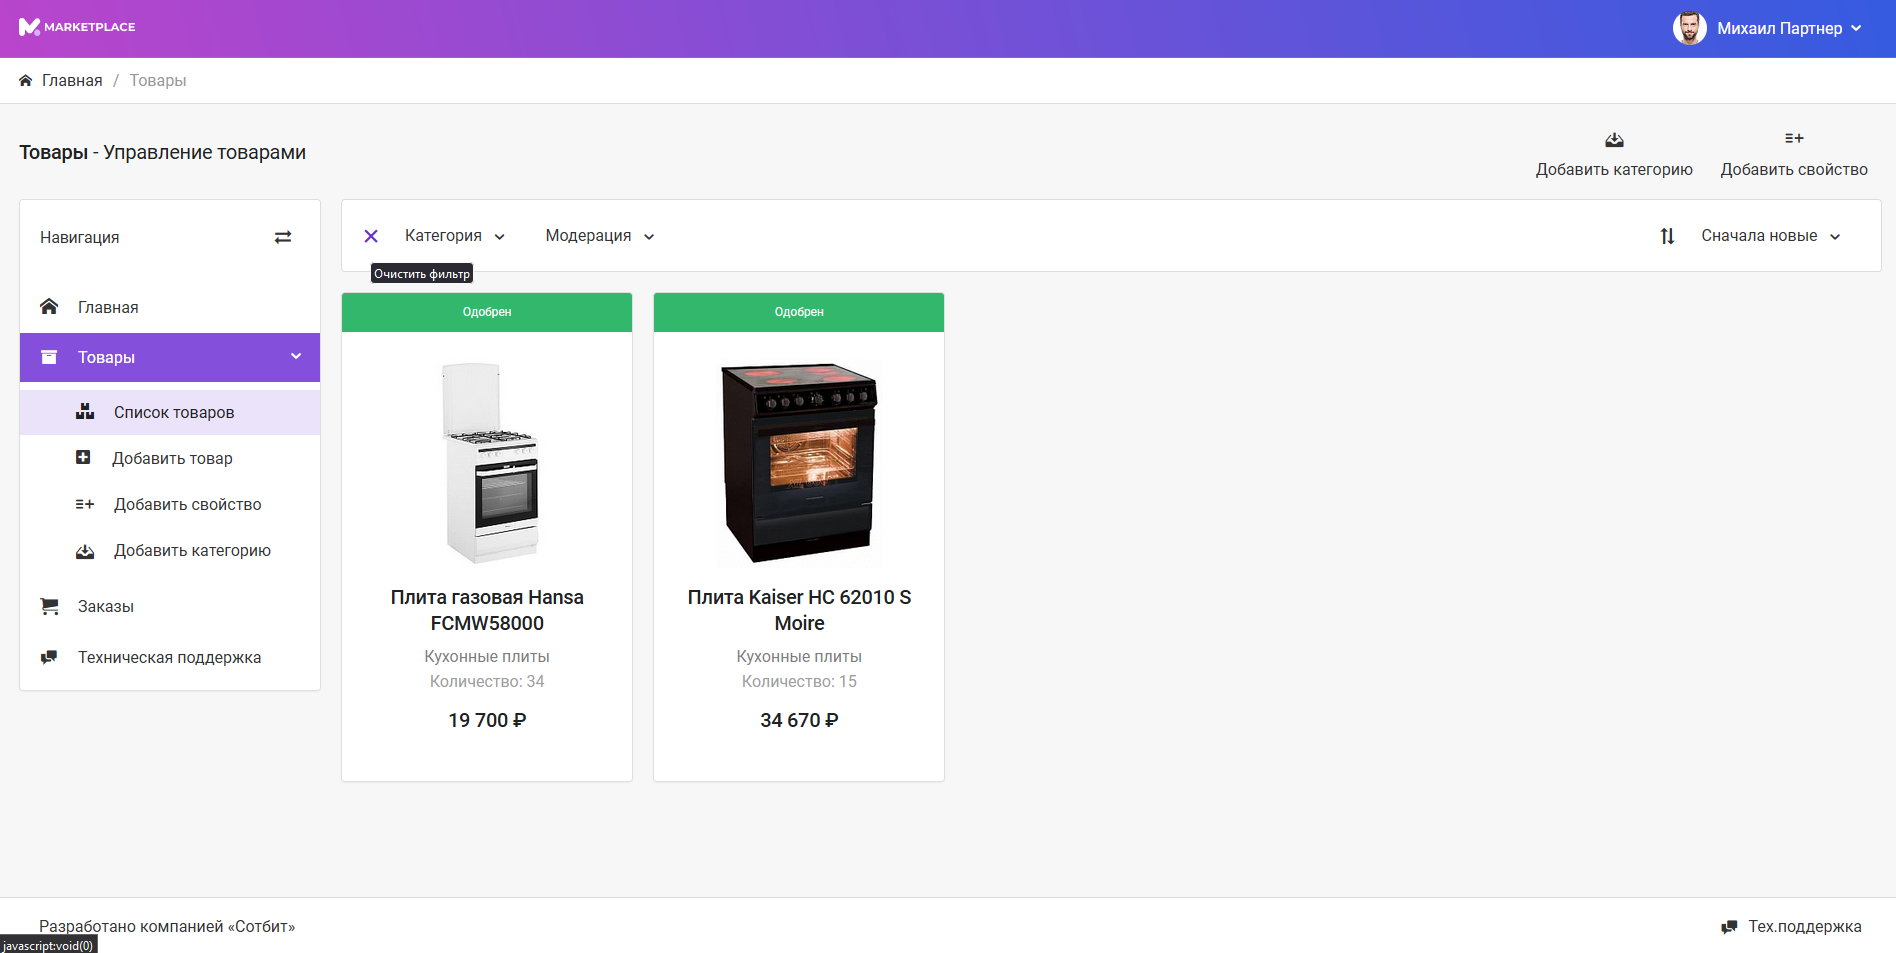Click the 19 700 ₽ price
This screenshot has width=1896, height=953.
[x=487, y=720]
